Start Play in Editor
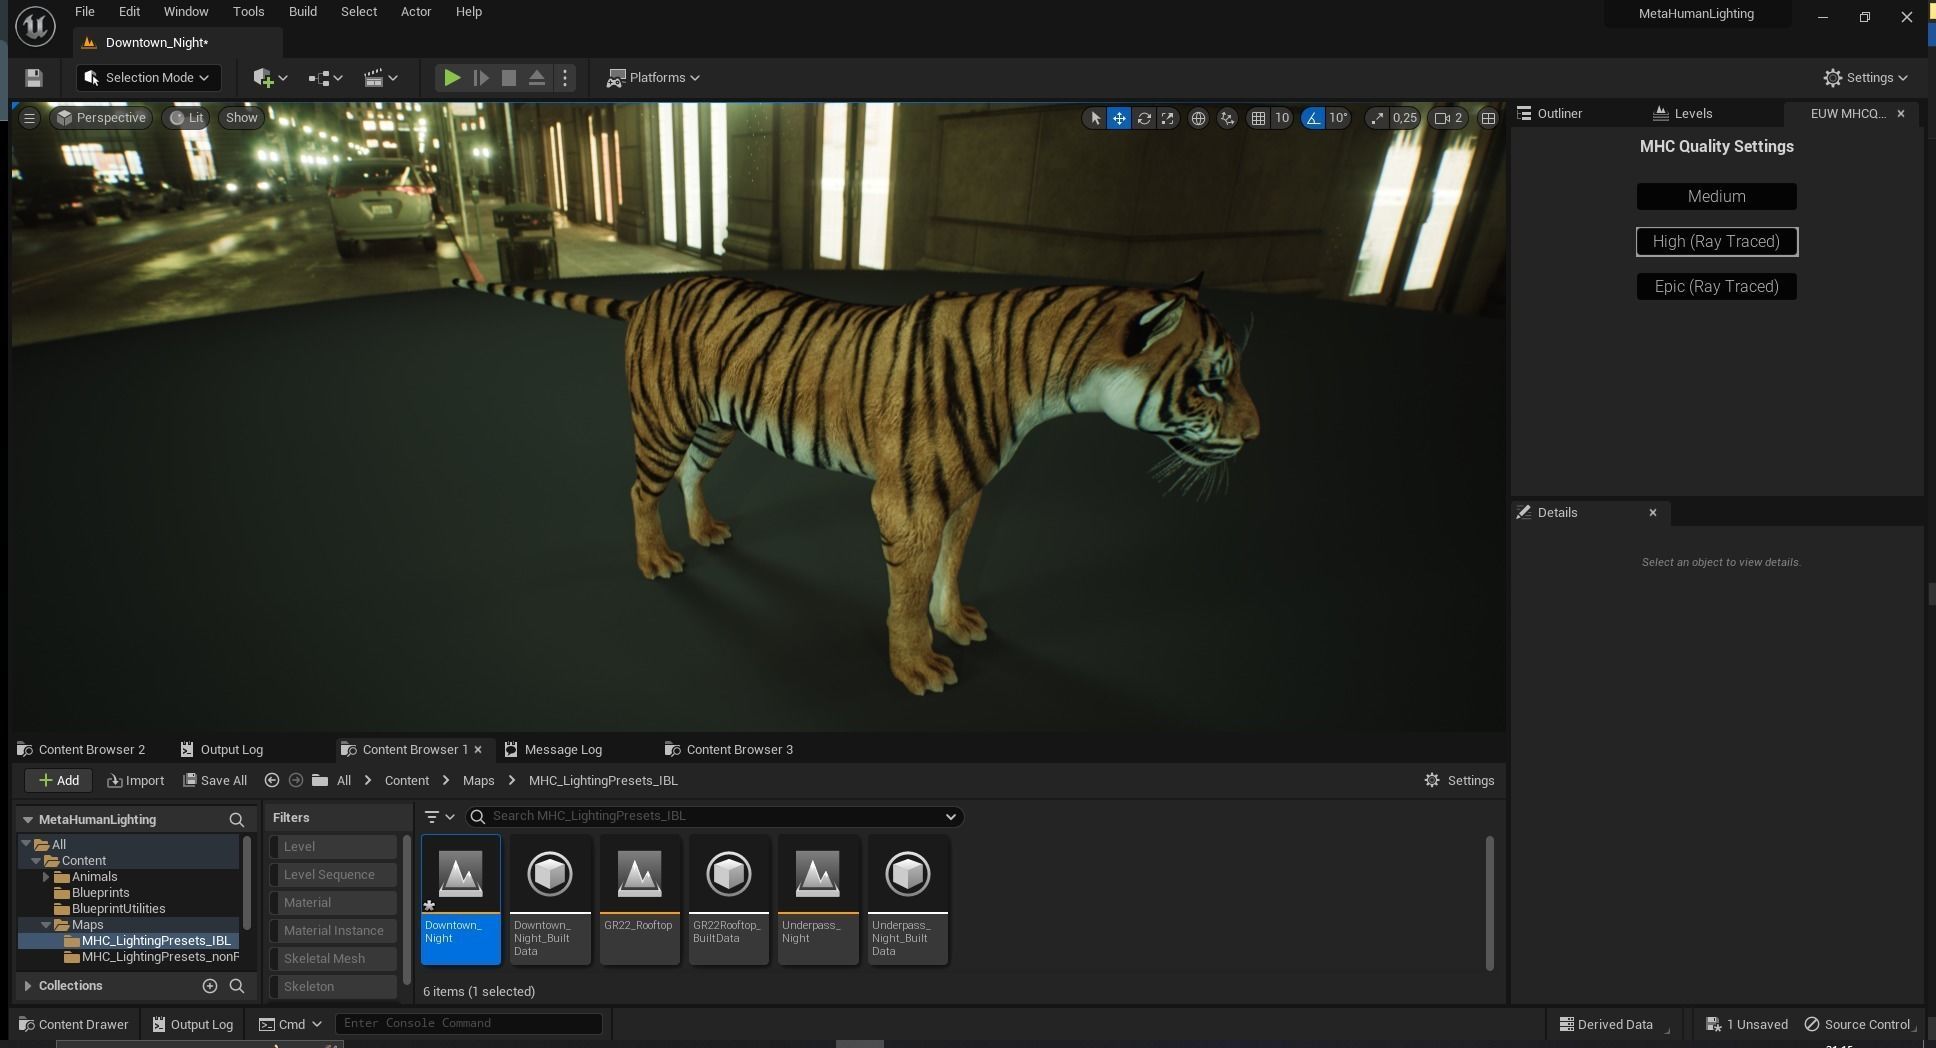This screenshot has width=1936, height=1048. click(x=452, y=78)
